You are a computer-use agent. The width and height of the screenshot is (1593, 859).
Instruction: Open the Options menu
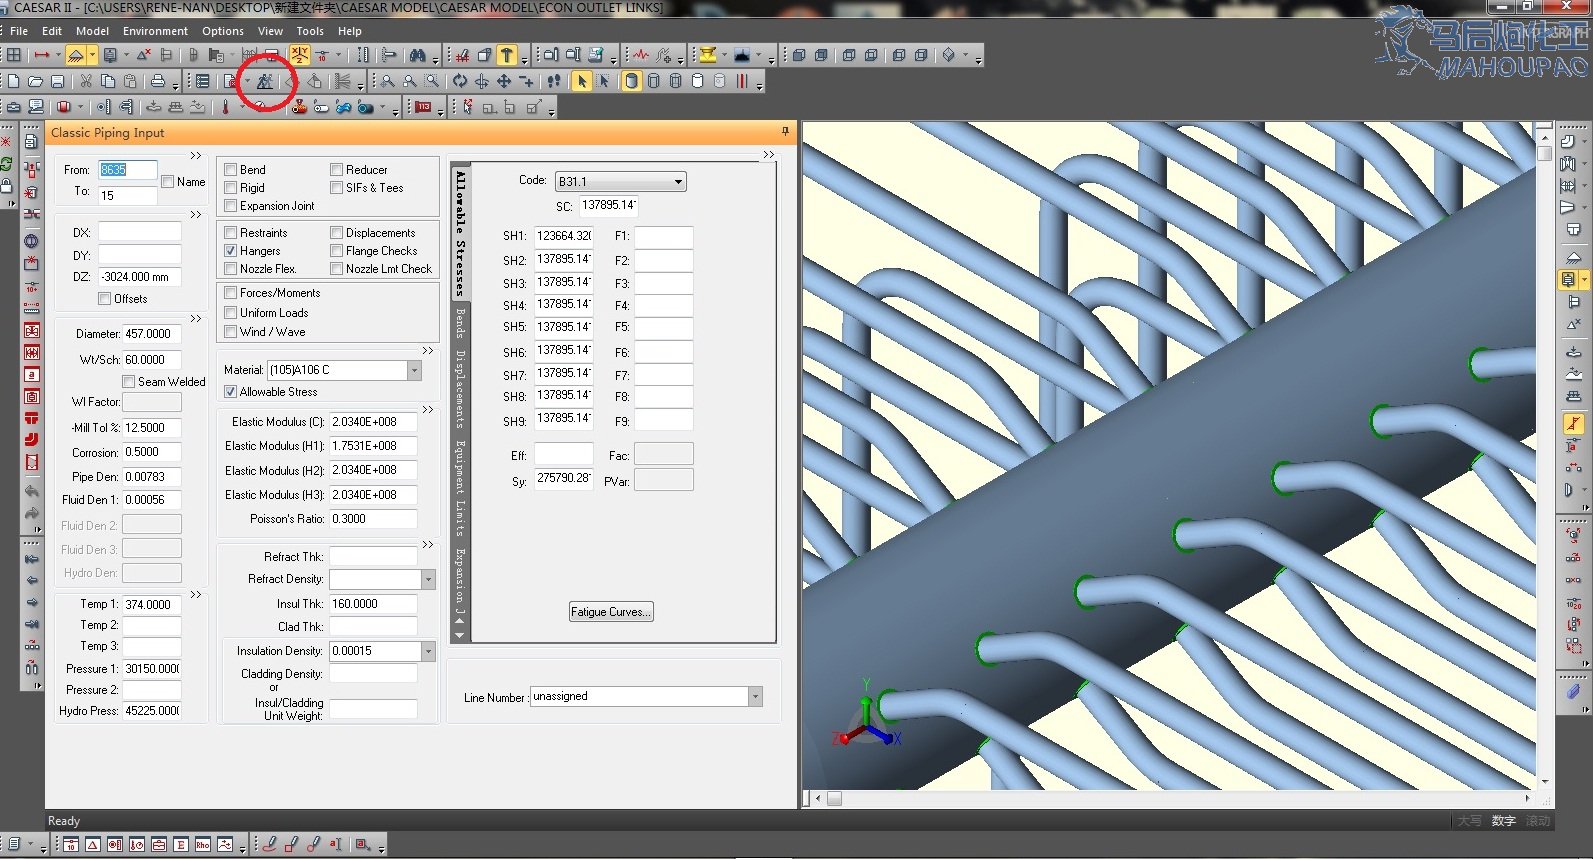coord(223,31)
